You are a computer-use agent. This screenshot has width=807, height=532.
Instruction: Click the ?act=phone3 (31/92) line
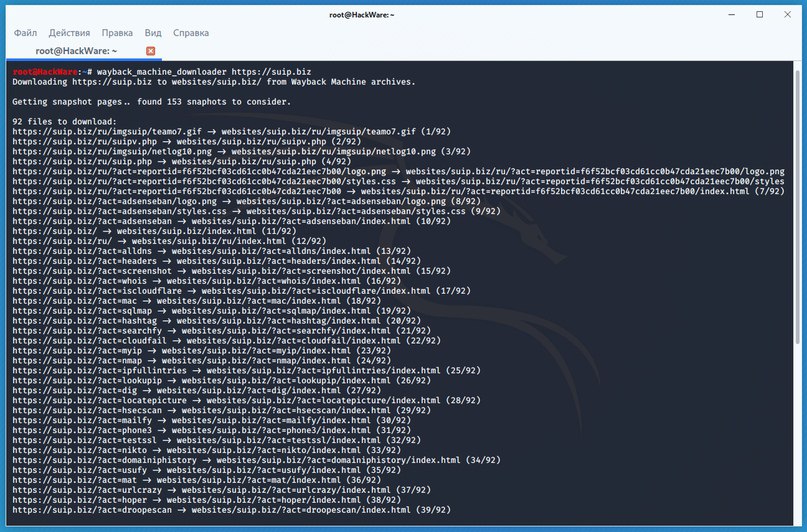tap(212, 430)
